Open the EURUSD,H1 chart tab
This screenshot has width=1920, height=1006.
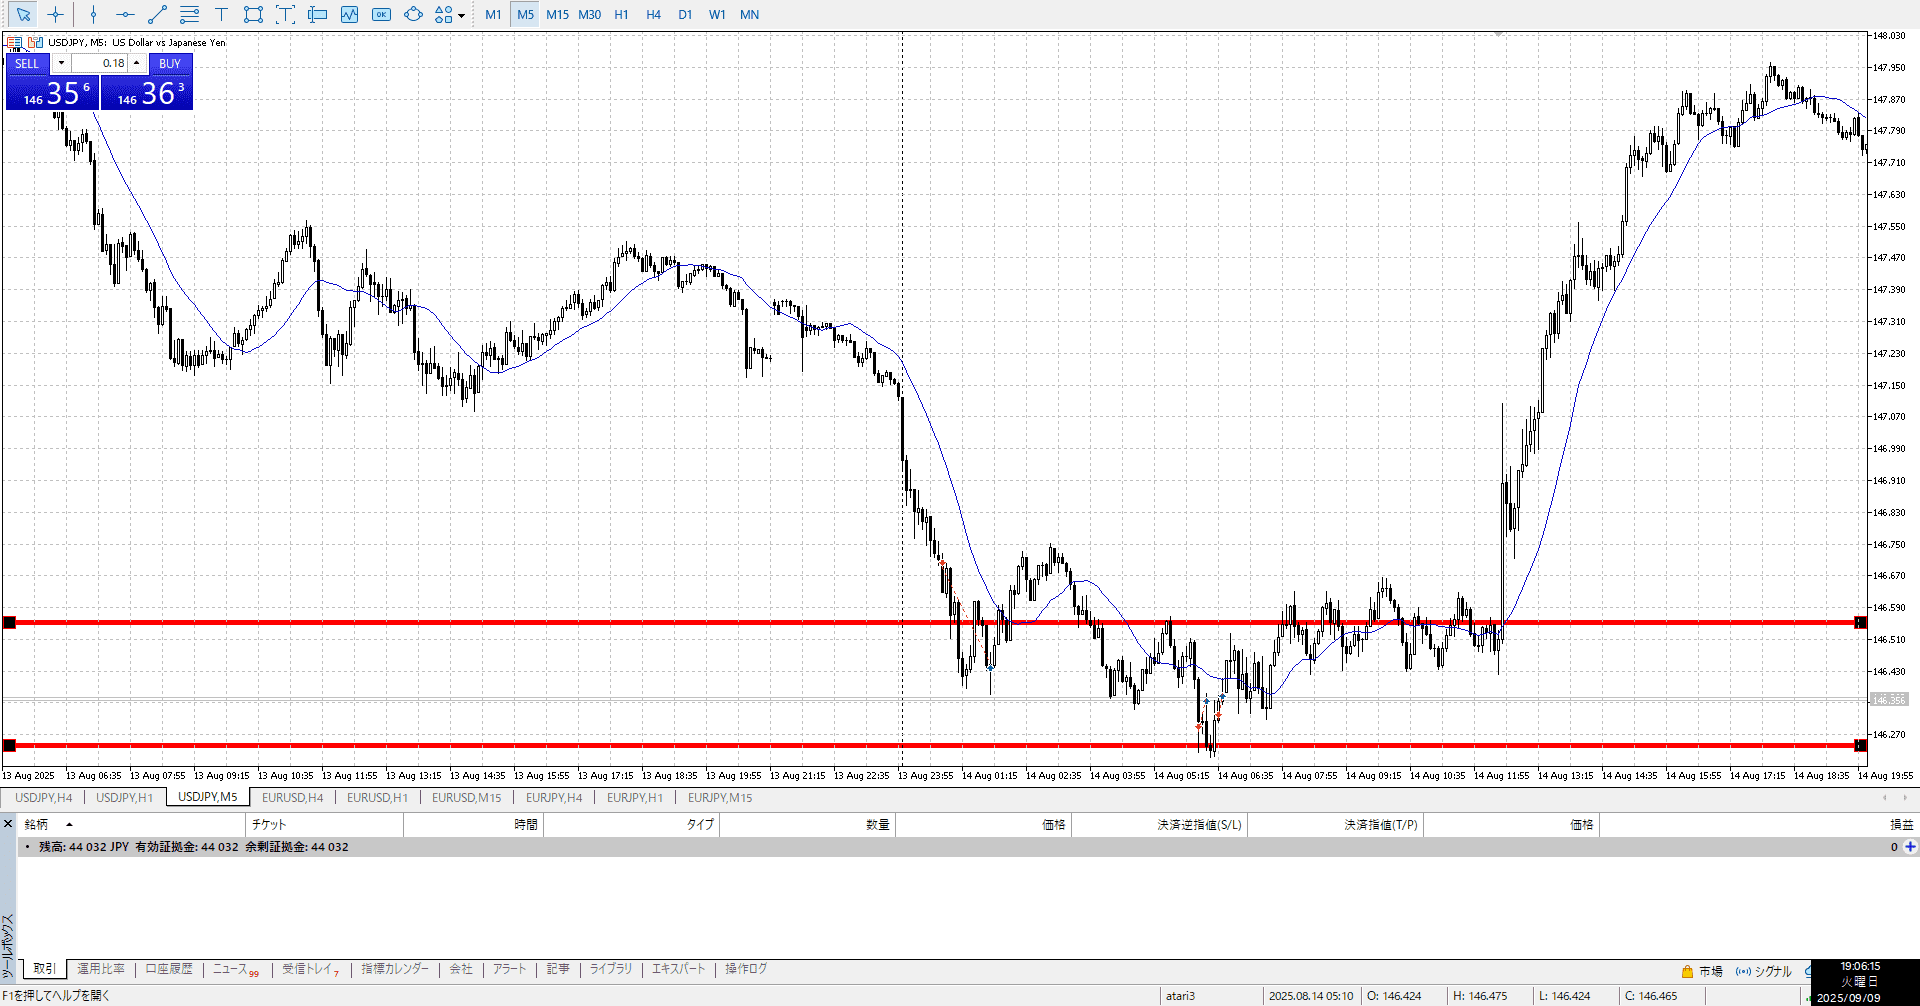coord(377,798)
